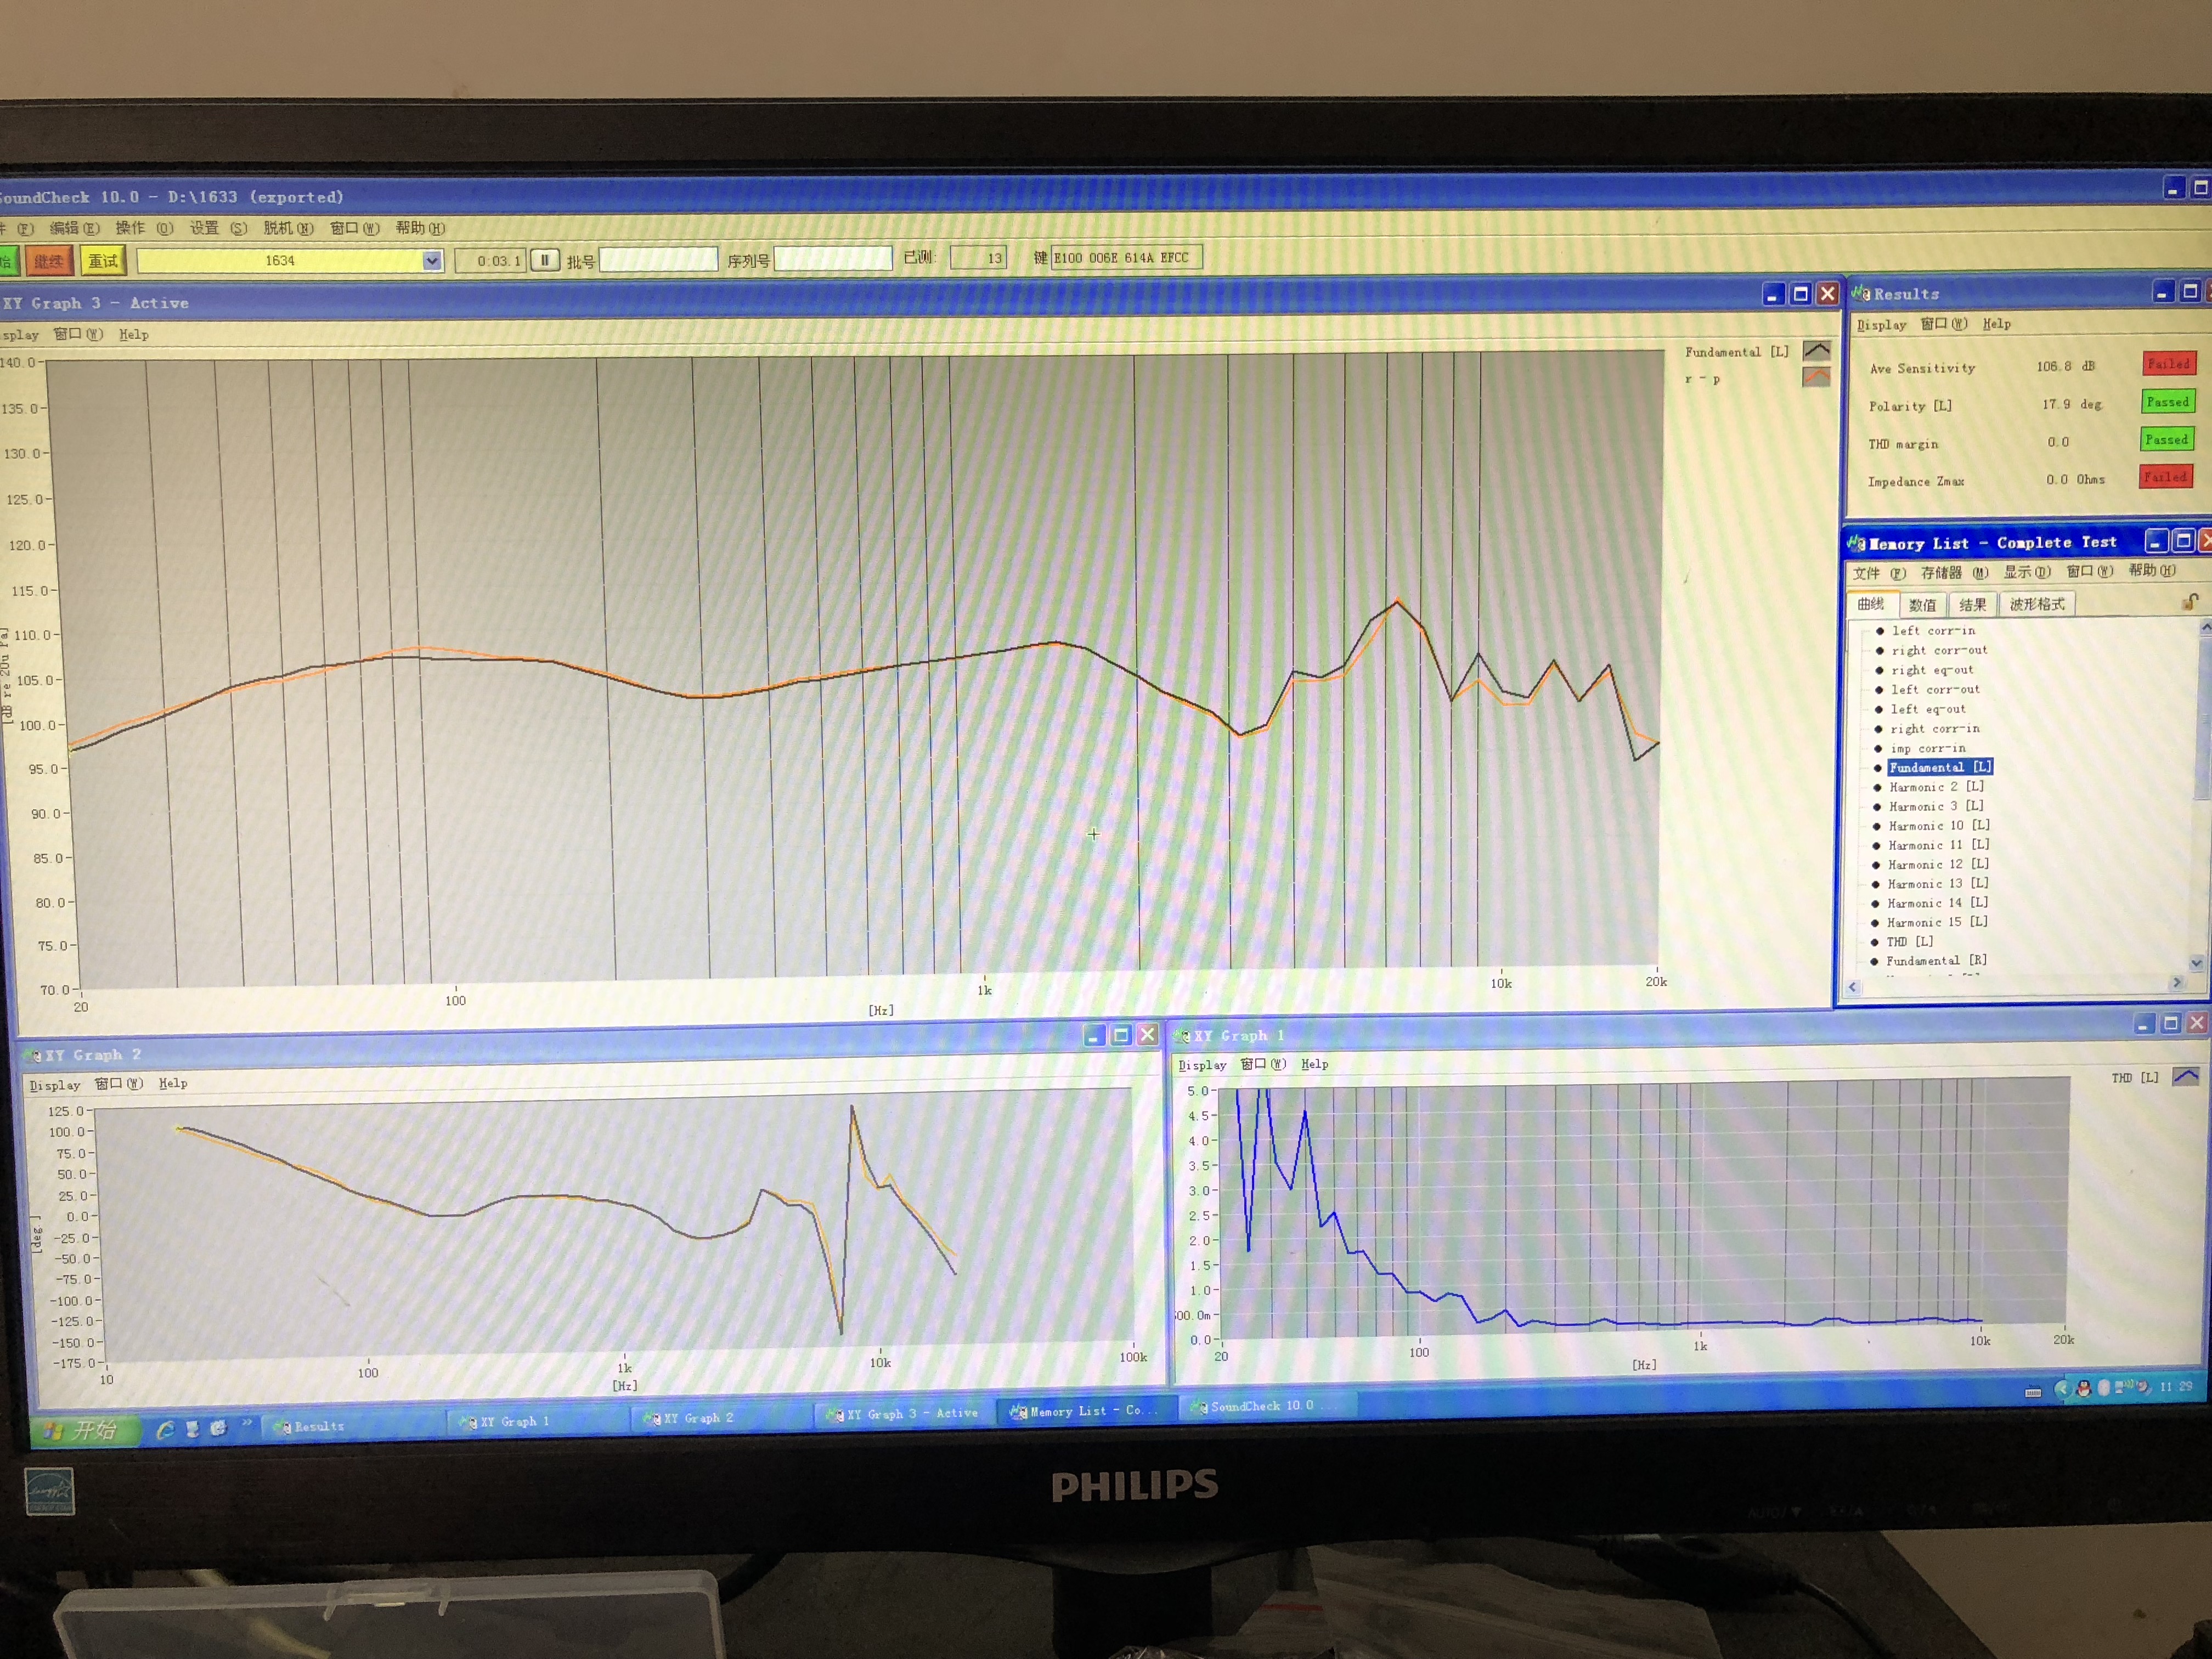Click the orange r - p curve legend icon
This screenshot has width=2212, height=1659.
(1816, 377)
